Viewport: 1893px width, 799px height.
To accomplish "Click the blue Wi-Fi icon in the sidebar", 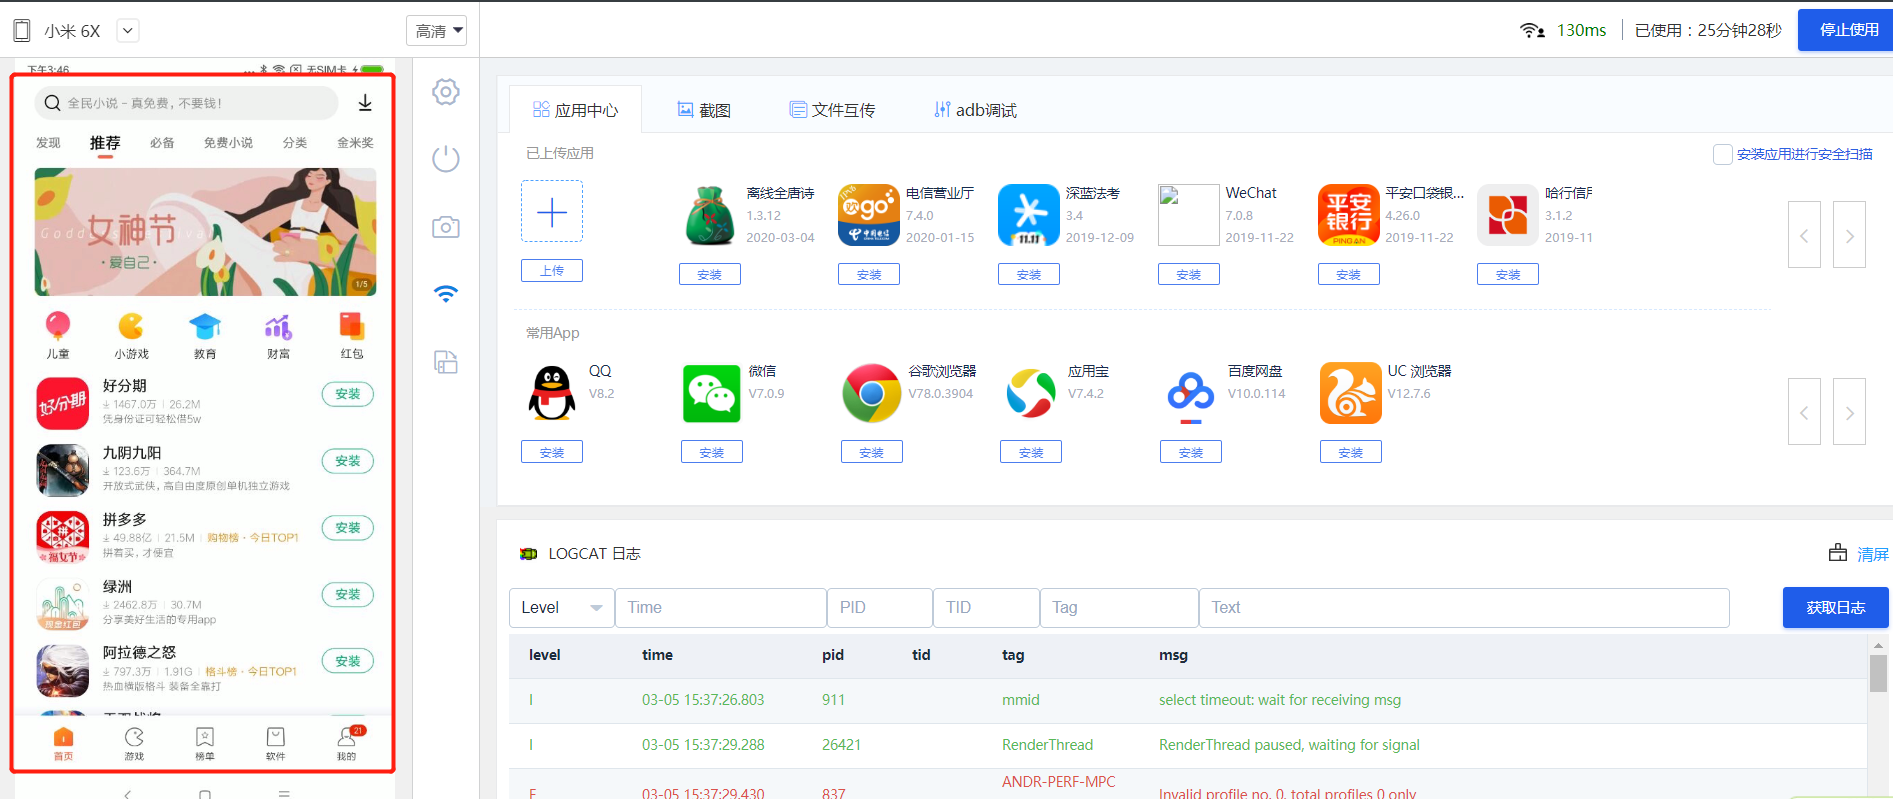I will pos(446,293).
